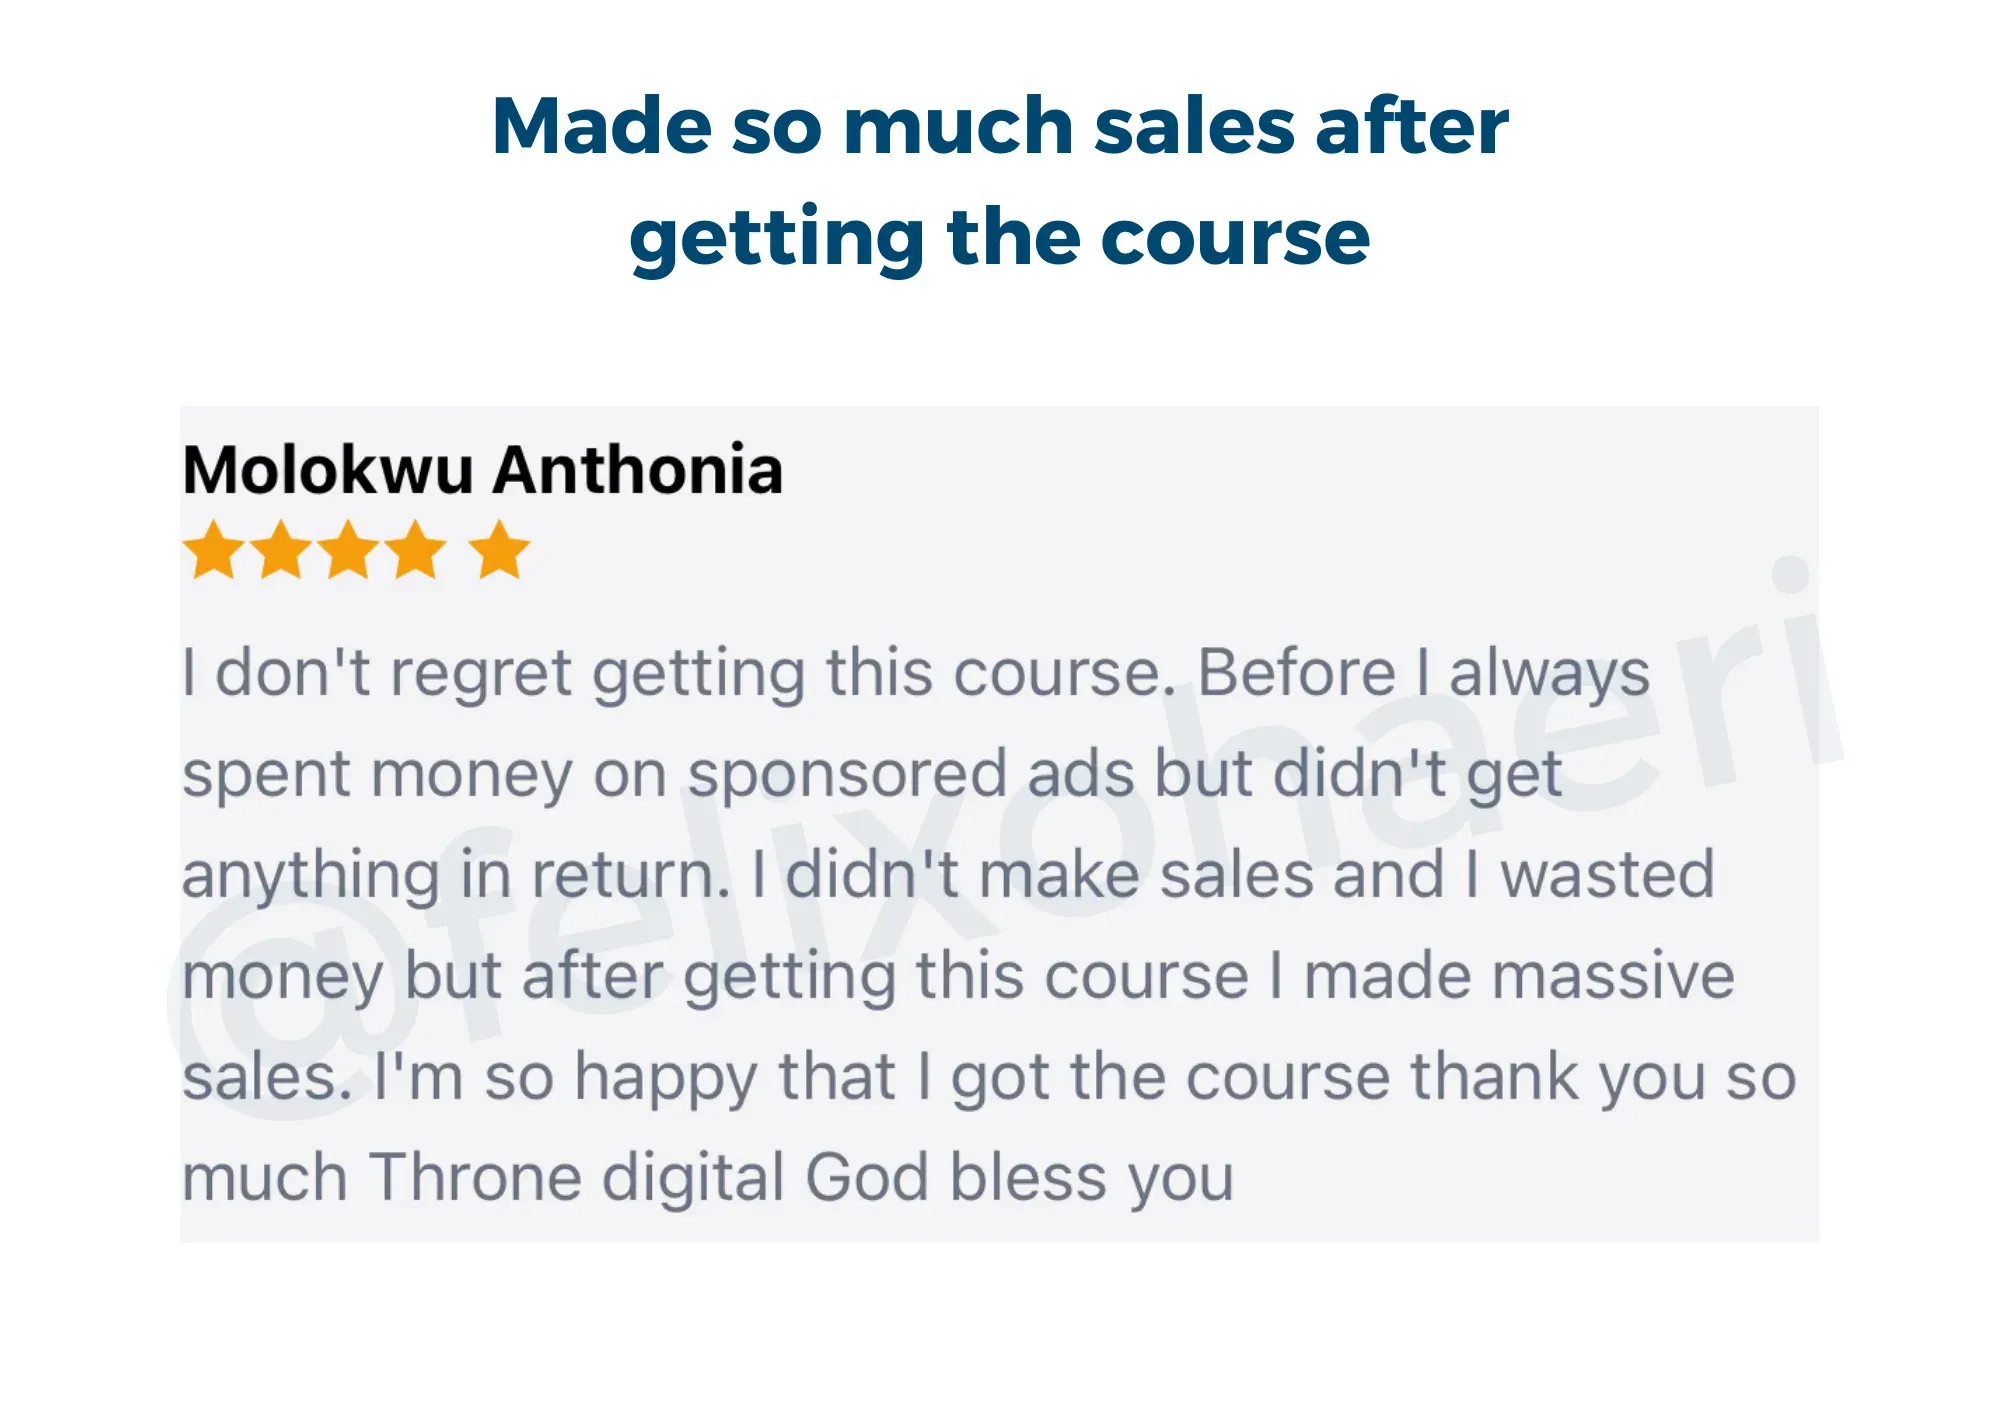Click the reviewer name Molokwu Anthonia

482,469
